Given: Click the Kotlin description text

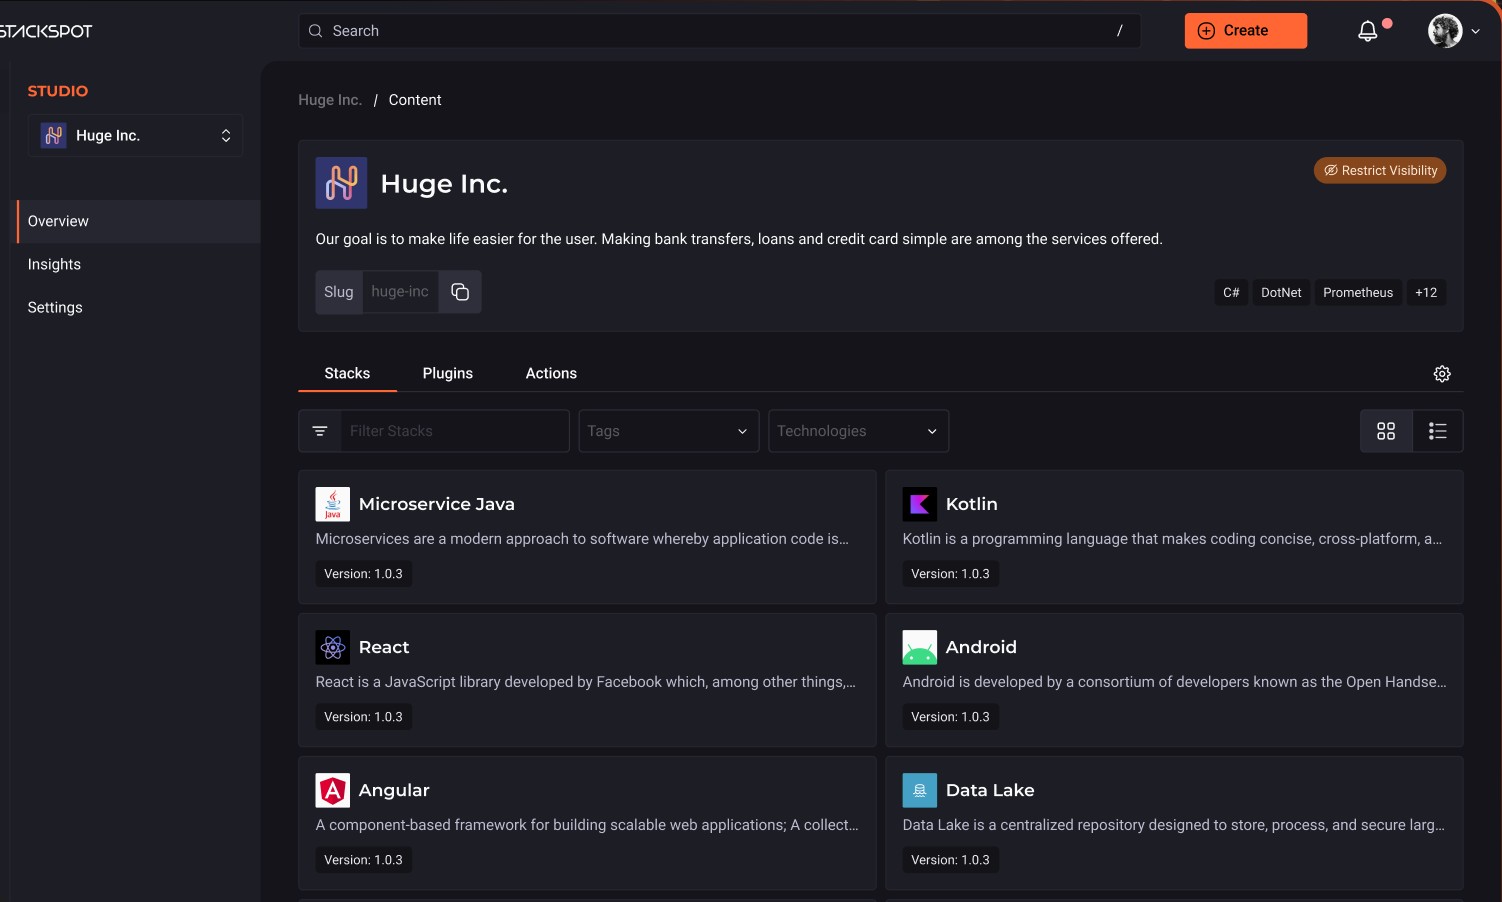Looking at the screenshot, I should pyautogui.click(x=1172, y=539).
